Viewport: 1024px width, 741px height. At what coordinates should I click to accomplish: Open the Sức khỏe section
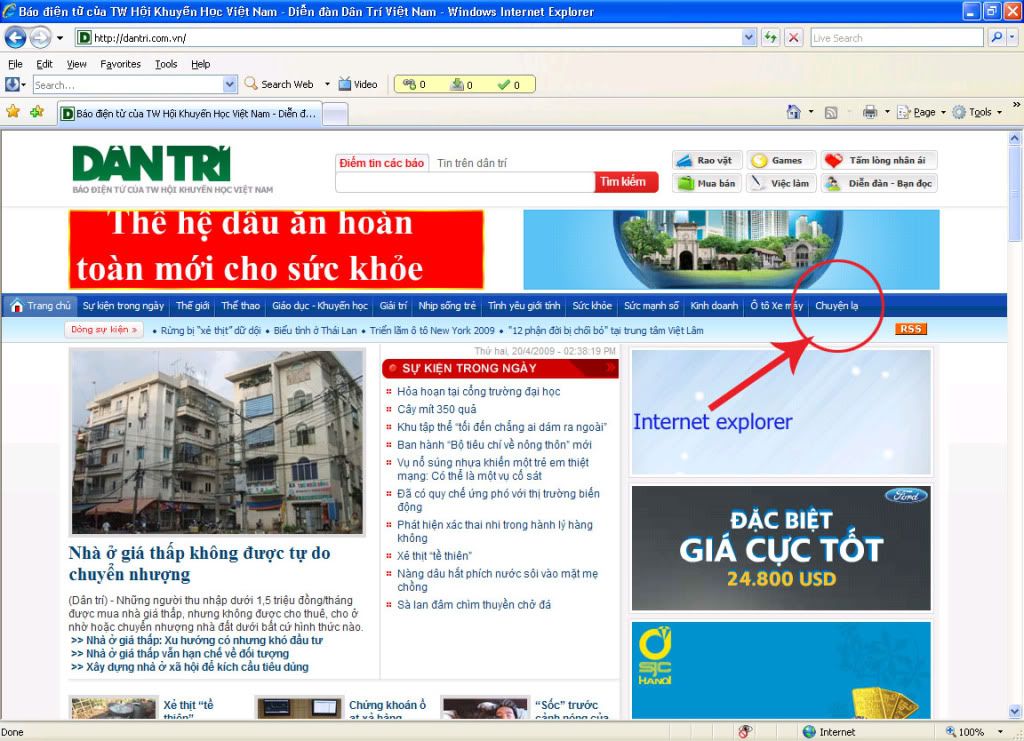(592, 306)
